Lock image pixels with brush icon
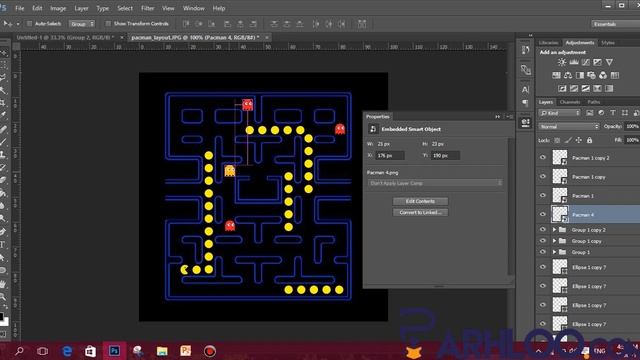The width and height of the screenshot is (640, 360). 568,140
